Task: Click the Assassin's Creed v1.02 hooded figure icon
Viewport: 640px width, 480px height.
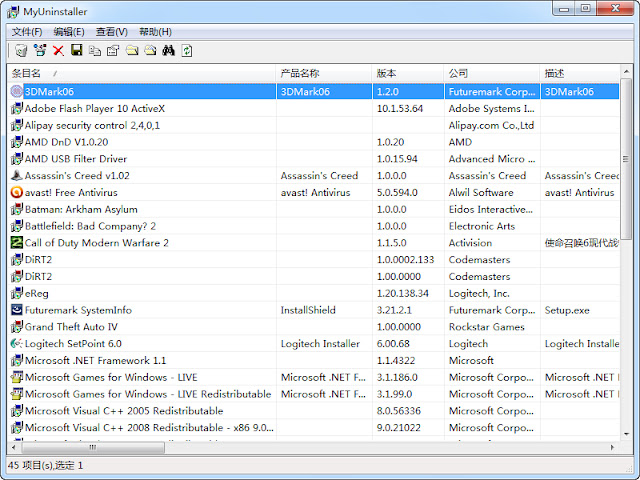Action: [17, 176]
